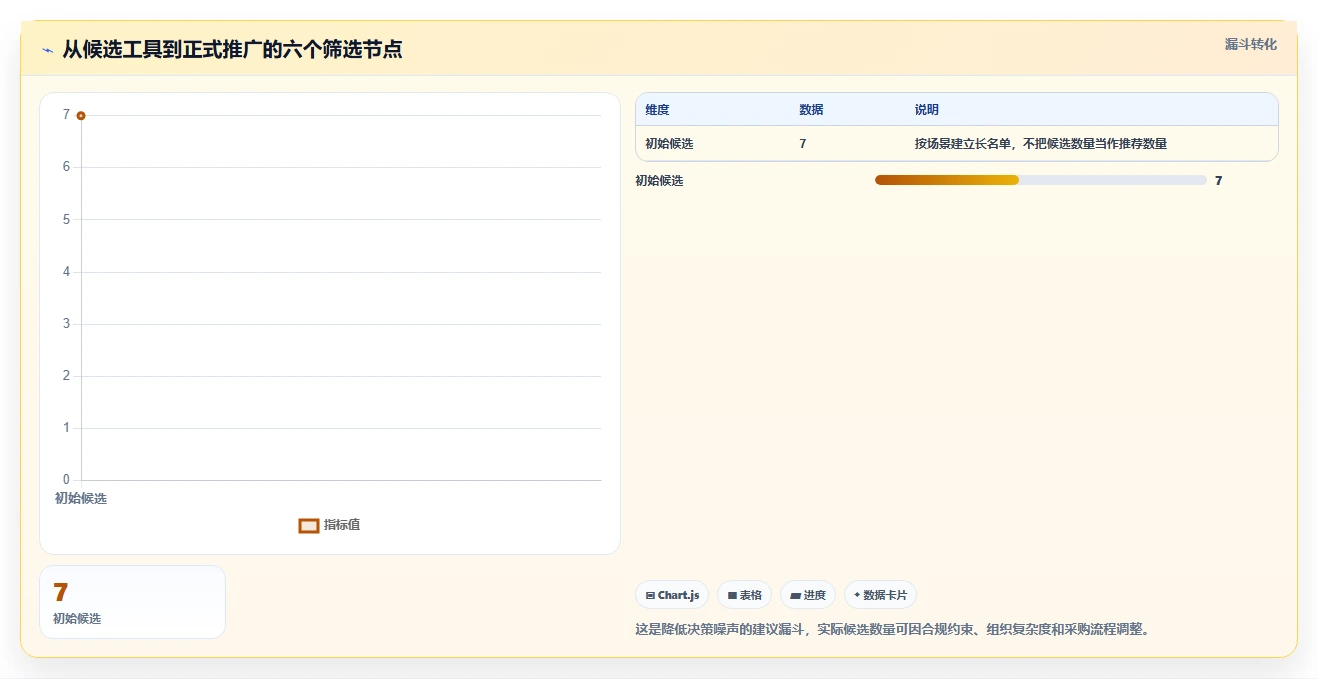The image size is (1318, 679).
Task: Toggle the 指标值 legend item in the chart
Action: coord(330,525)
